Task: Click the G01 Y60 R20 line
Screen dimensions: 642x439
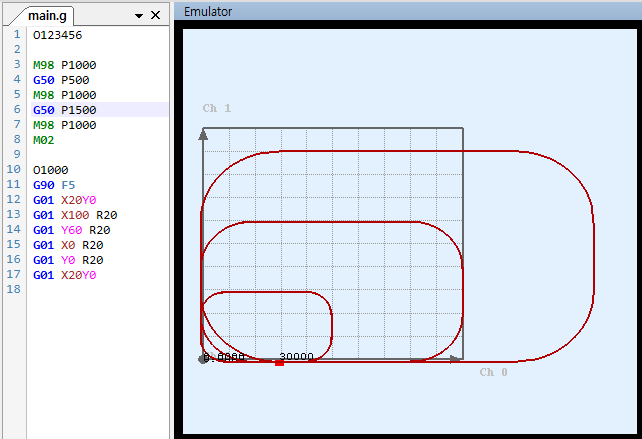Action: click(72, 230)
